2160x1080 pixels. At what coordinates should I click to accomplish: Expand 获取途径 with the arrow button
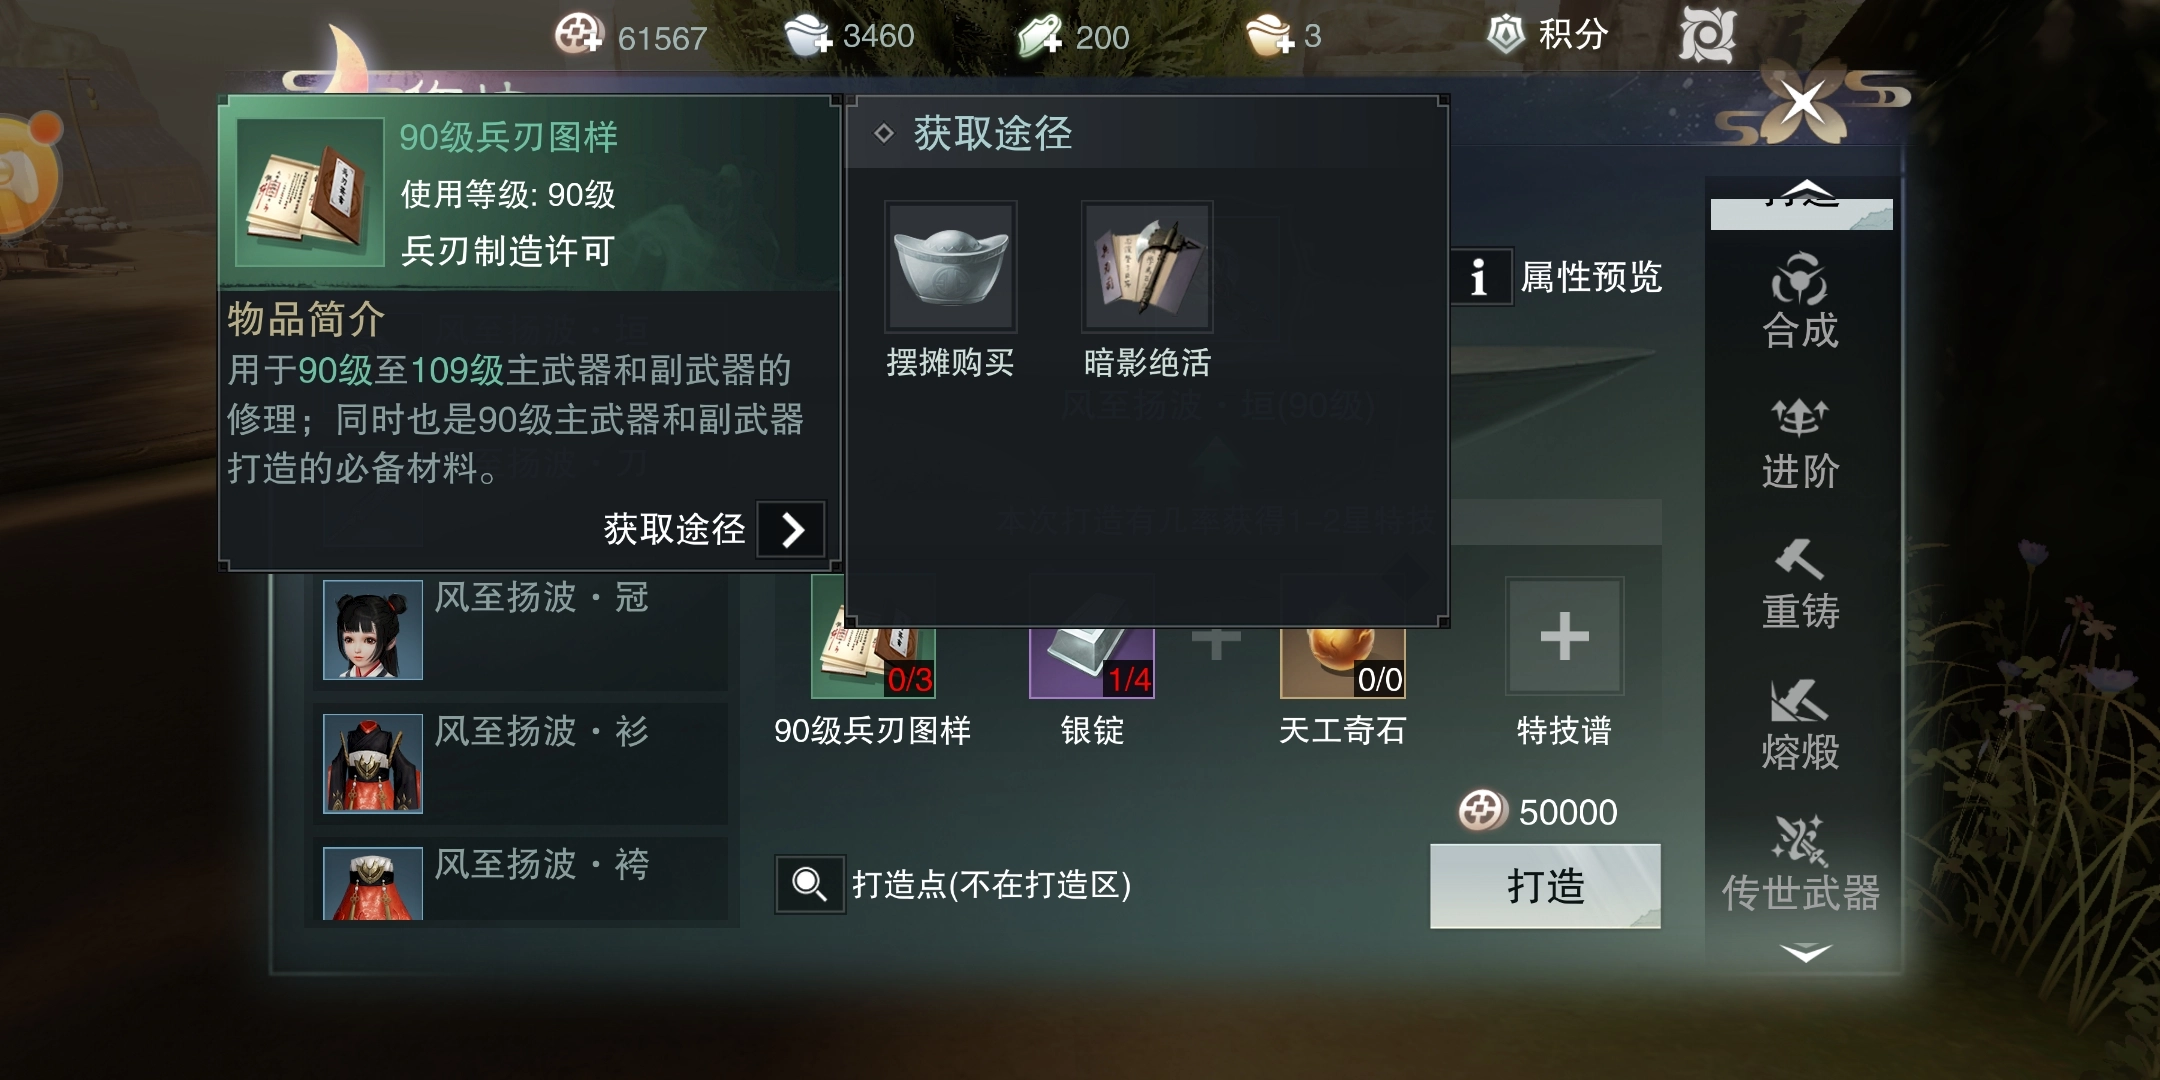point(791,529)
